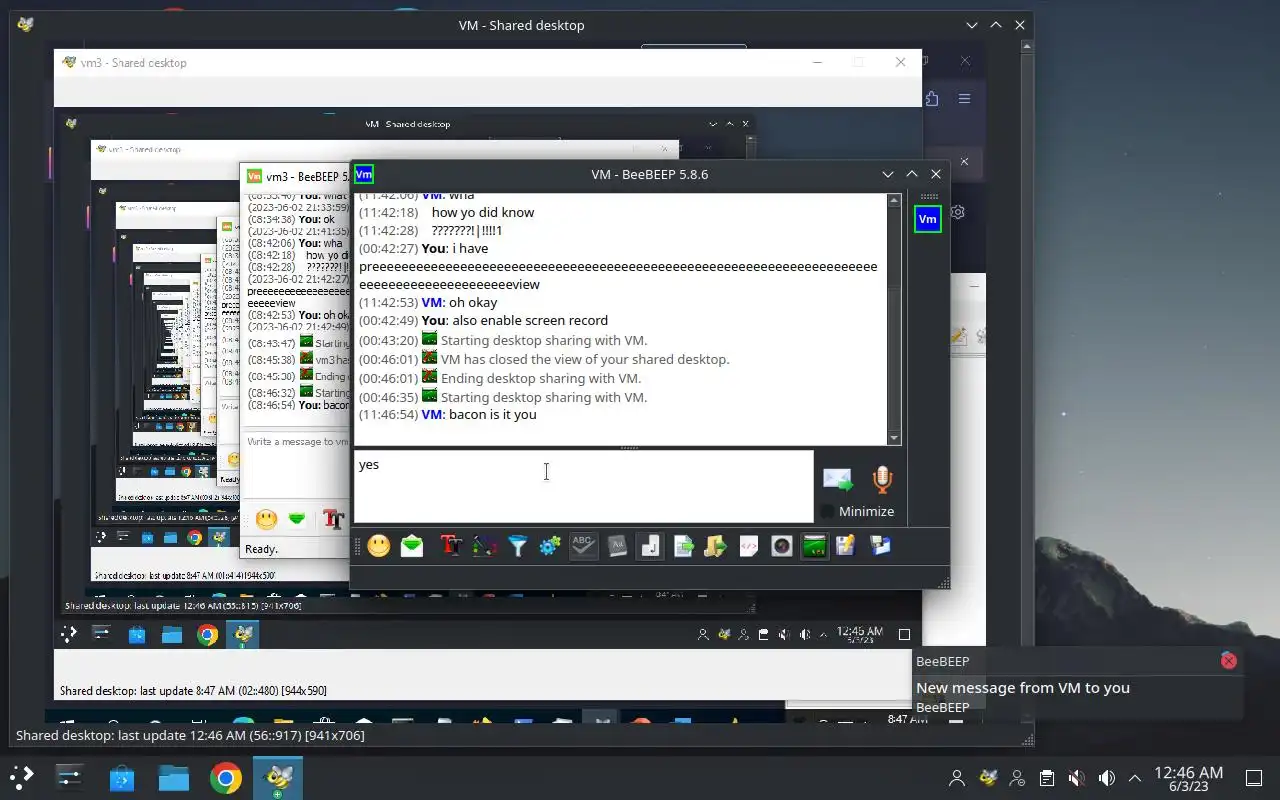Click the last toolbar floppy icon
The width and height of the screenshot is (1280, 800).
(880, 546)
